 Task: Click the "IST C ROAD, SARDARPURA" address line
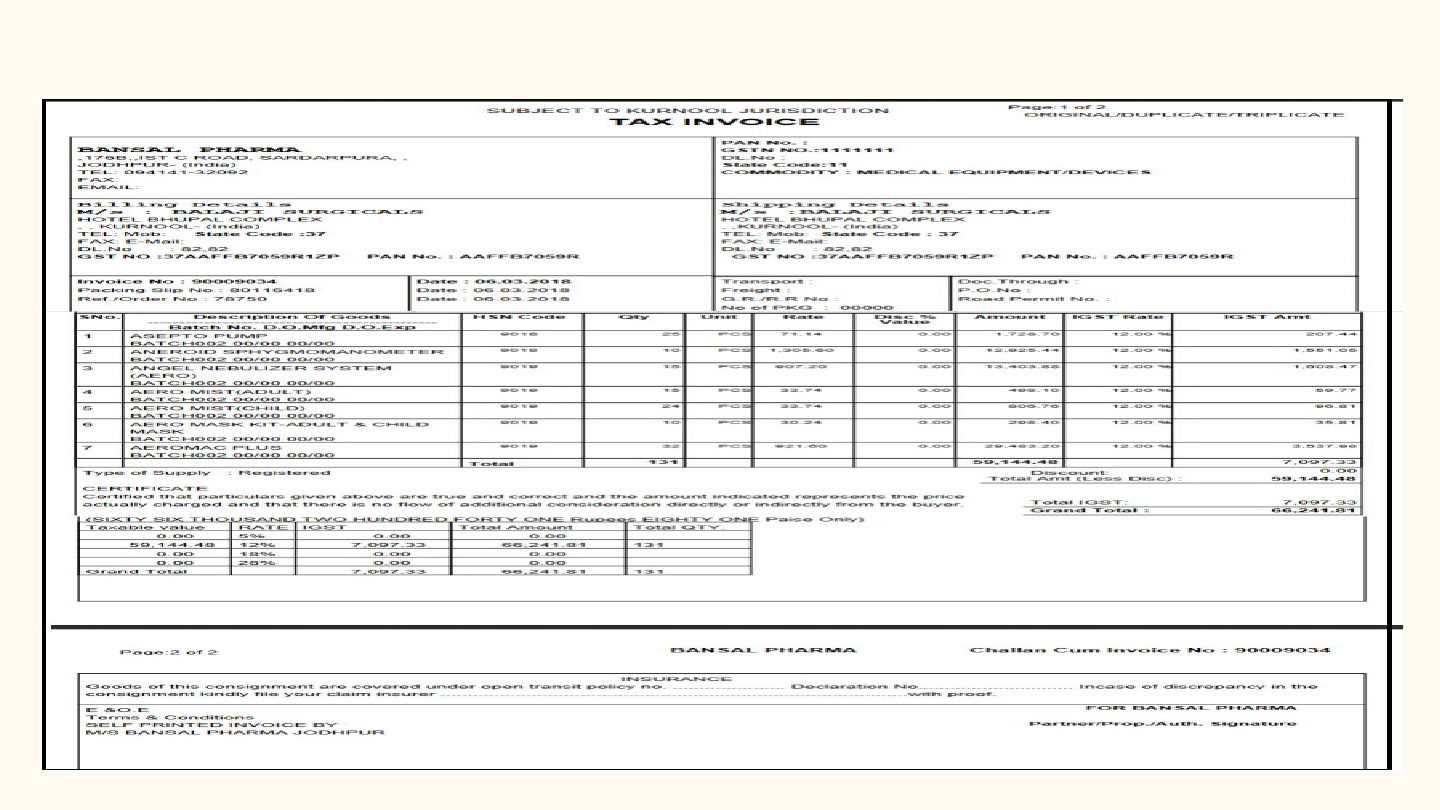[243, 157]
